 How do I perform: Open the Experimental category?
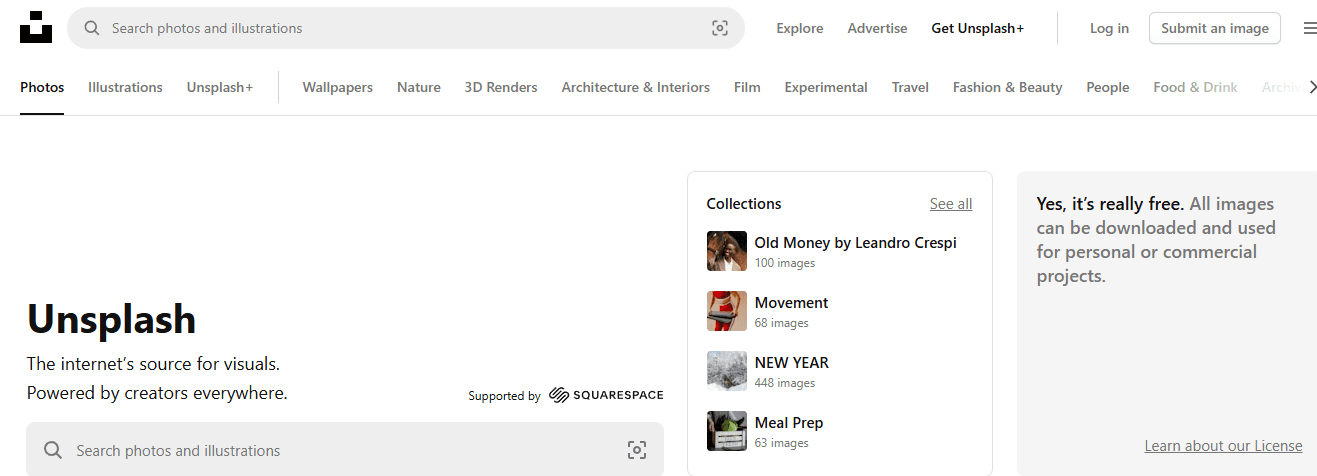[x=826, y=87]
